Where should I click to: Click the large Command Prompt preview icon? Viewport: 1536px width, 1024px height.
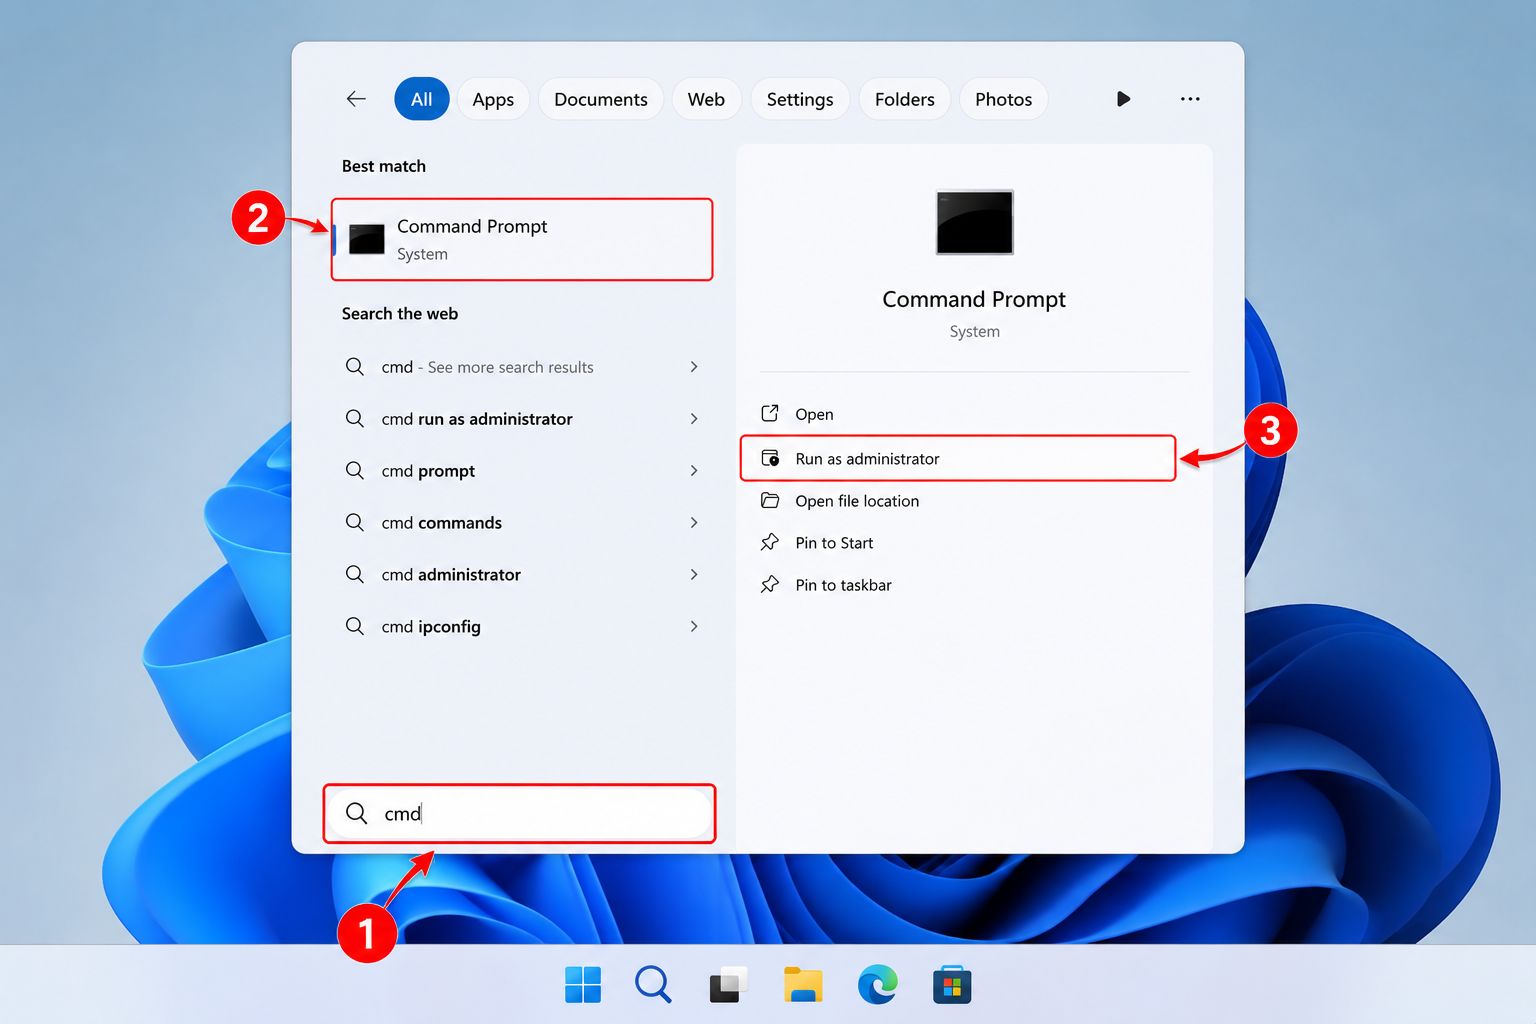tap(974, 222)
